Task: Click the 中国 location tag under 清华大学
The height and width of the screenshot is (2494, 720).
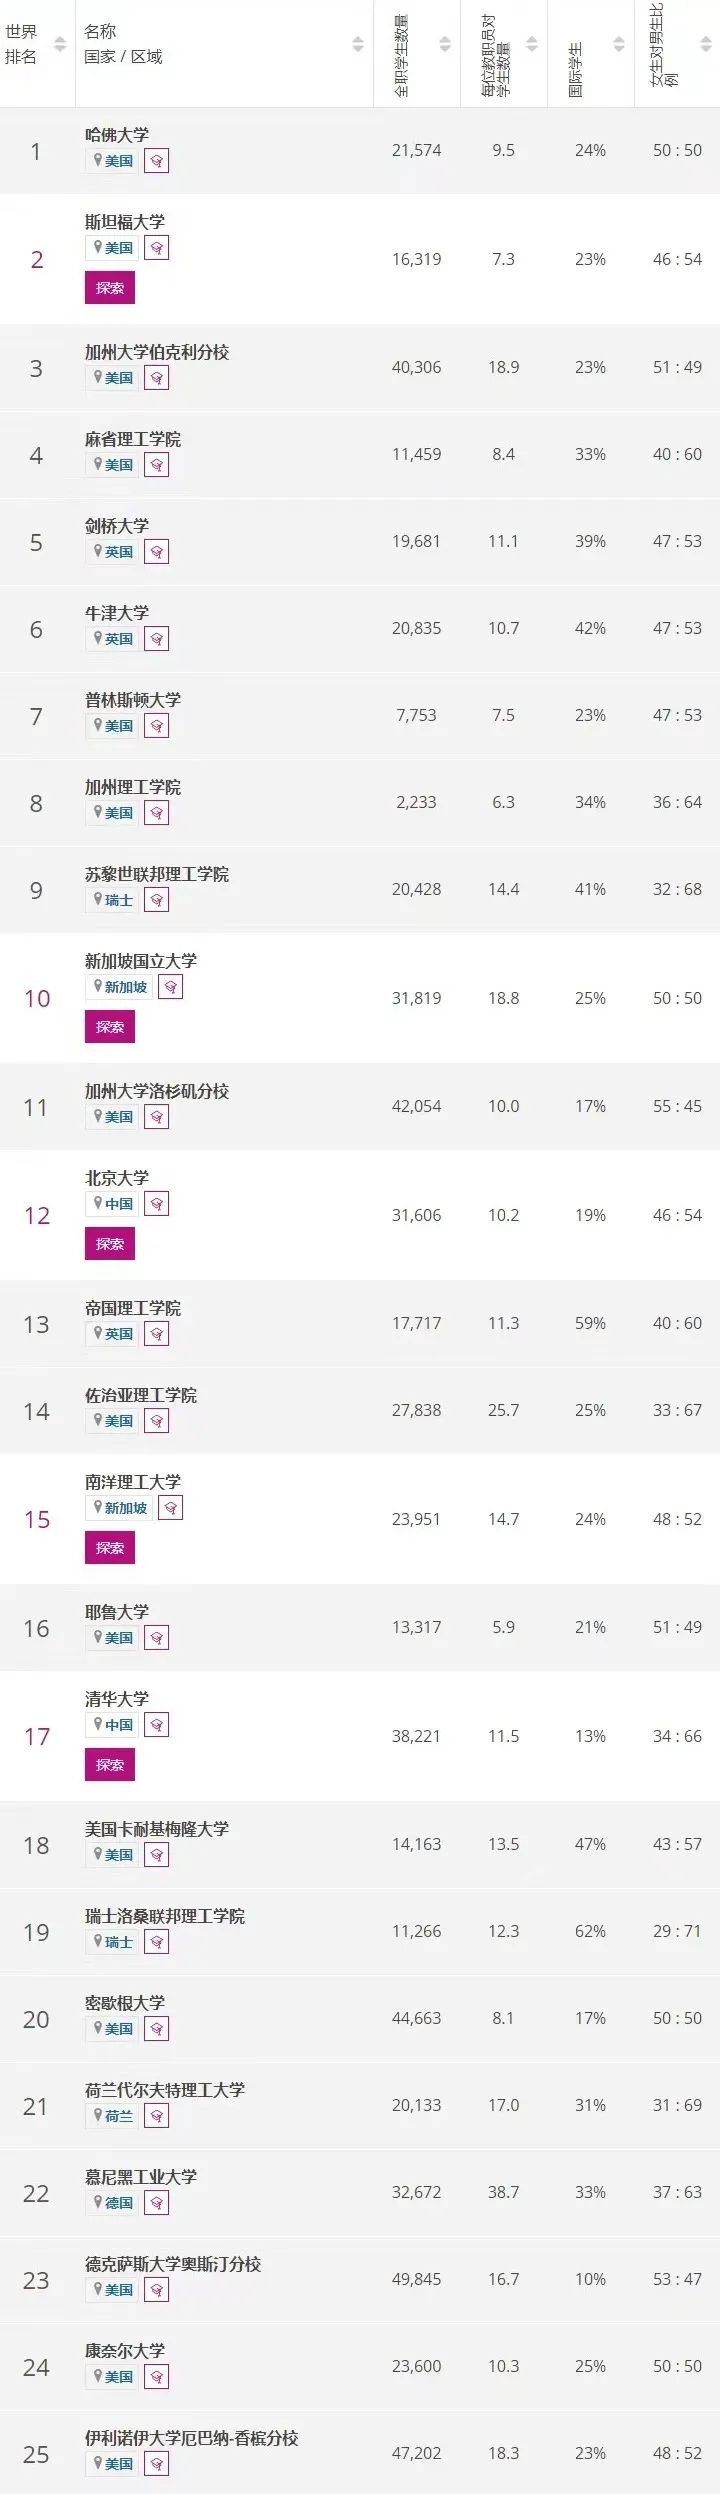Action: point(112,1725)
